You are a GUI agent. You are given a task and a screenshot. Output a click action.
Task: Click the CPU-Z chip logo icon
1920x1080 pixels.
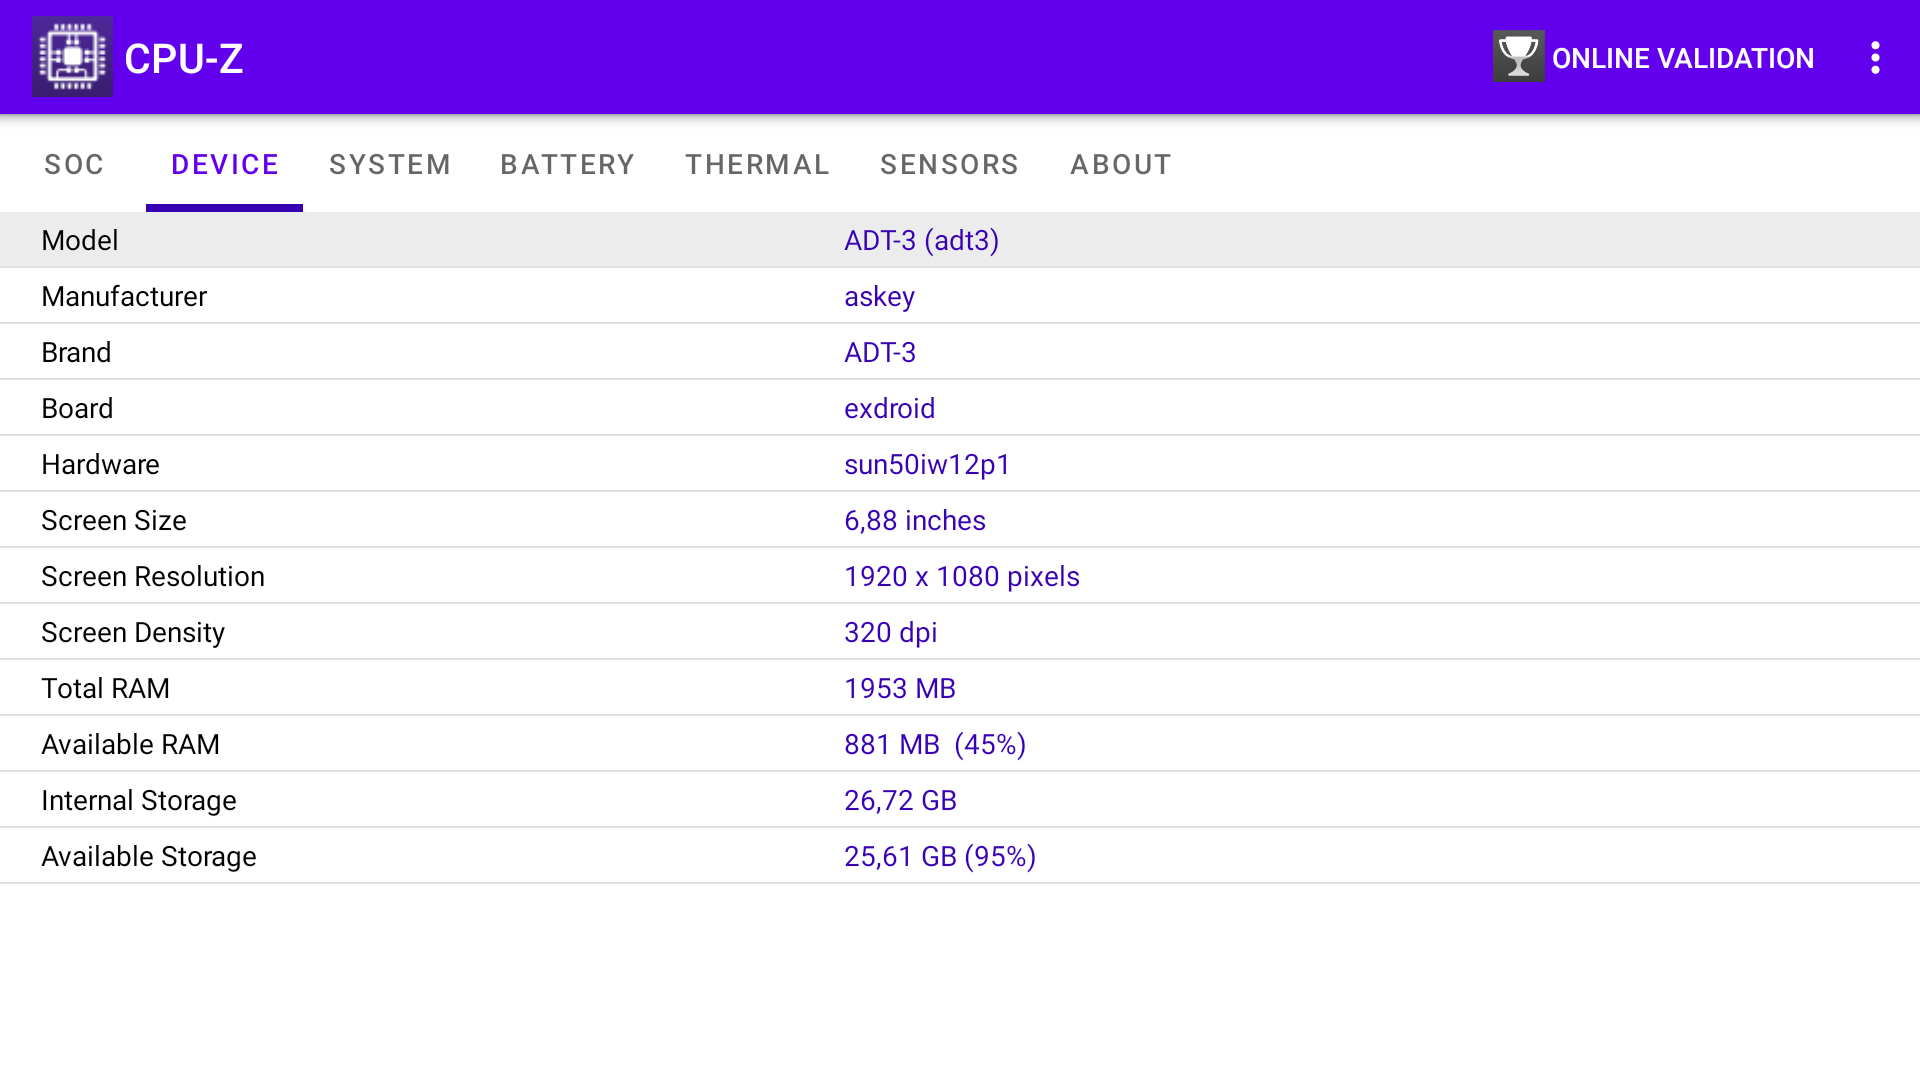72,57
